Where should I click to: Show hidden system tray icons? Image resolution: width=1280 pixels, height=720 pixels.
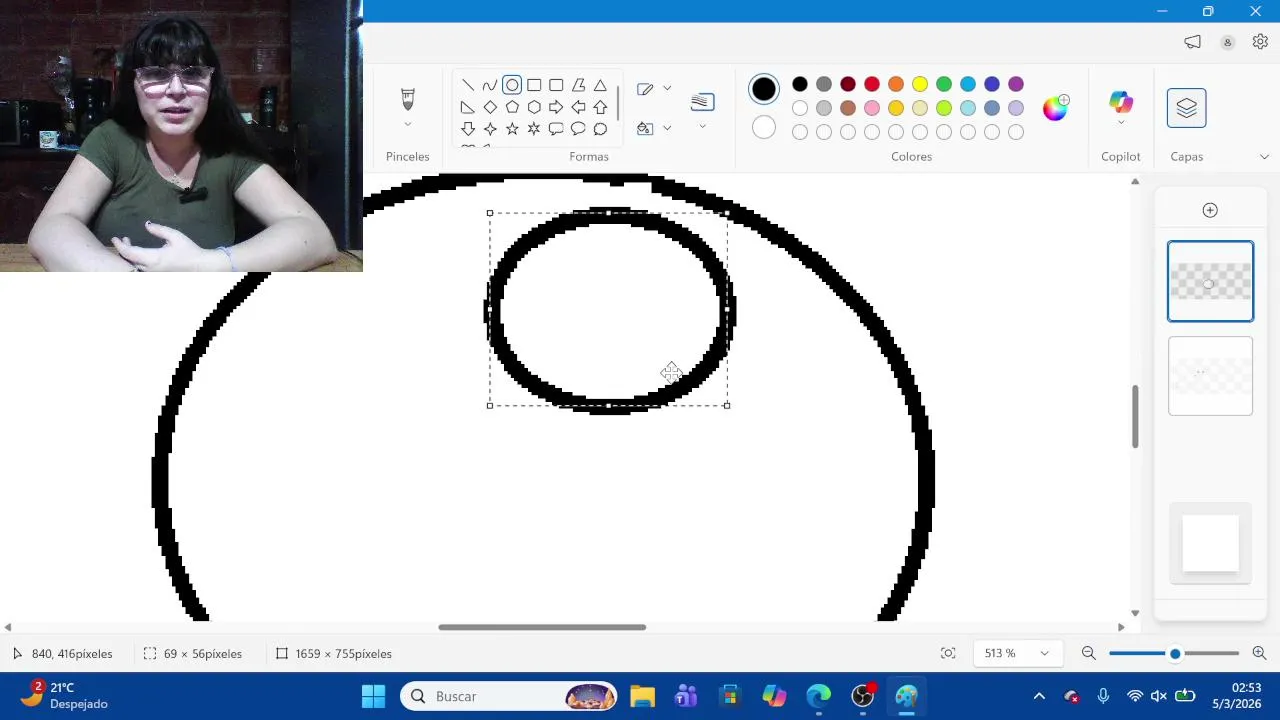point(1039,696)
